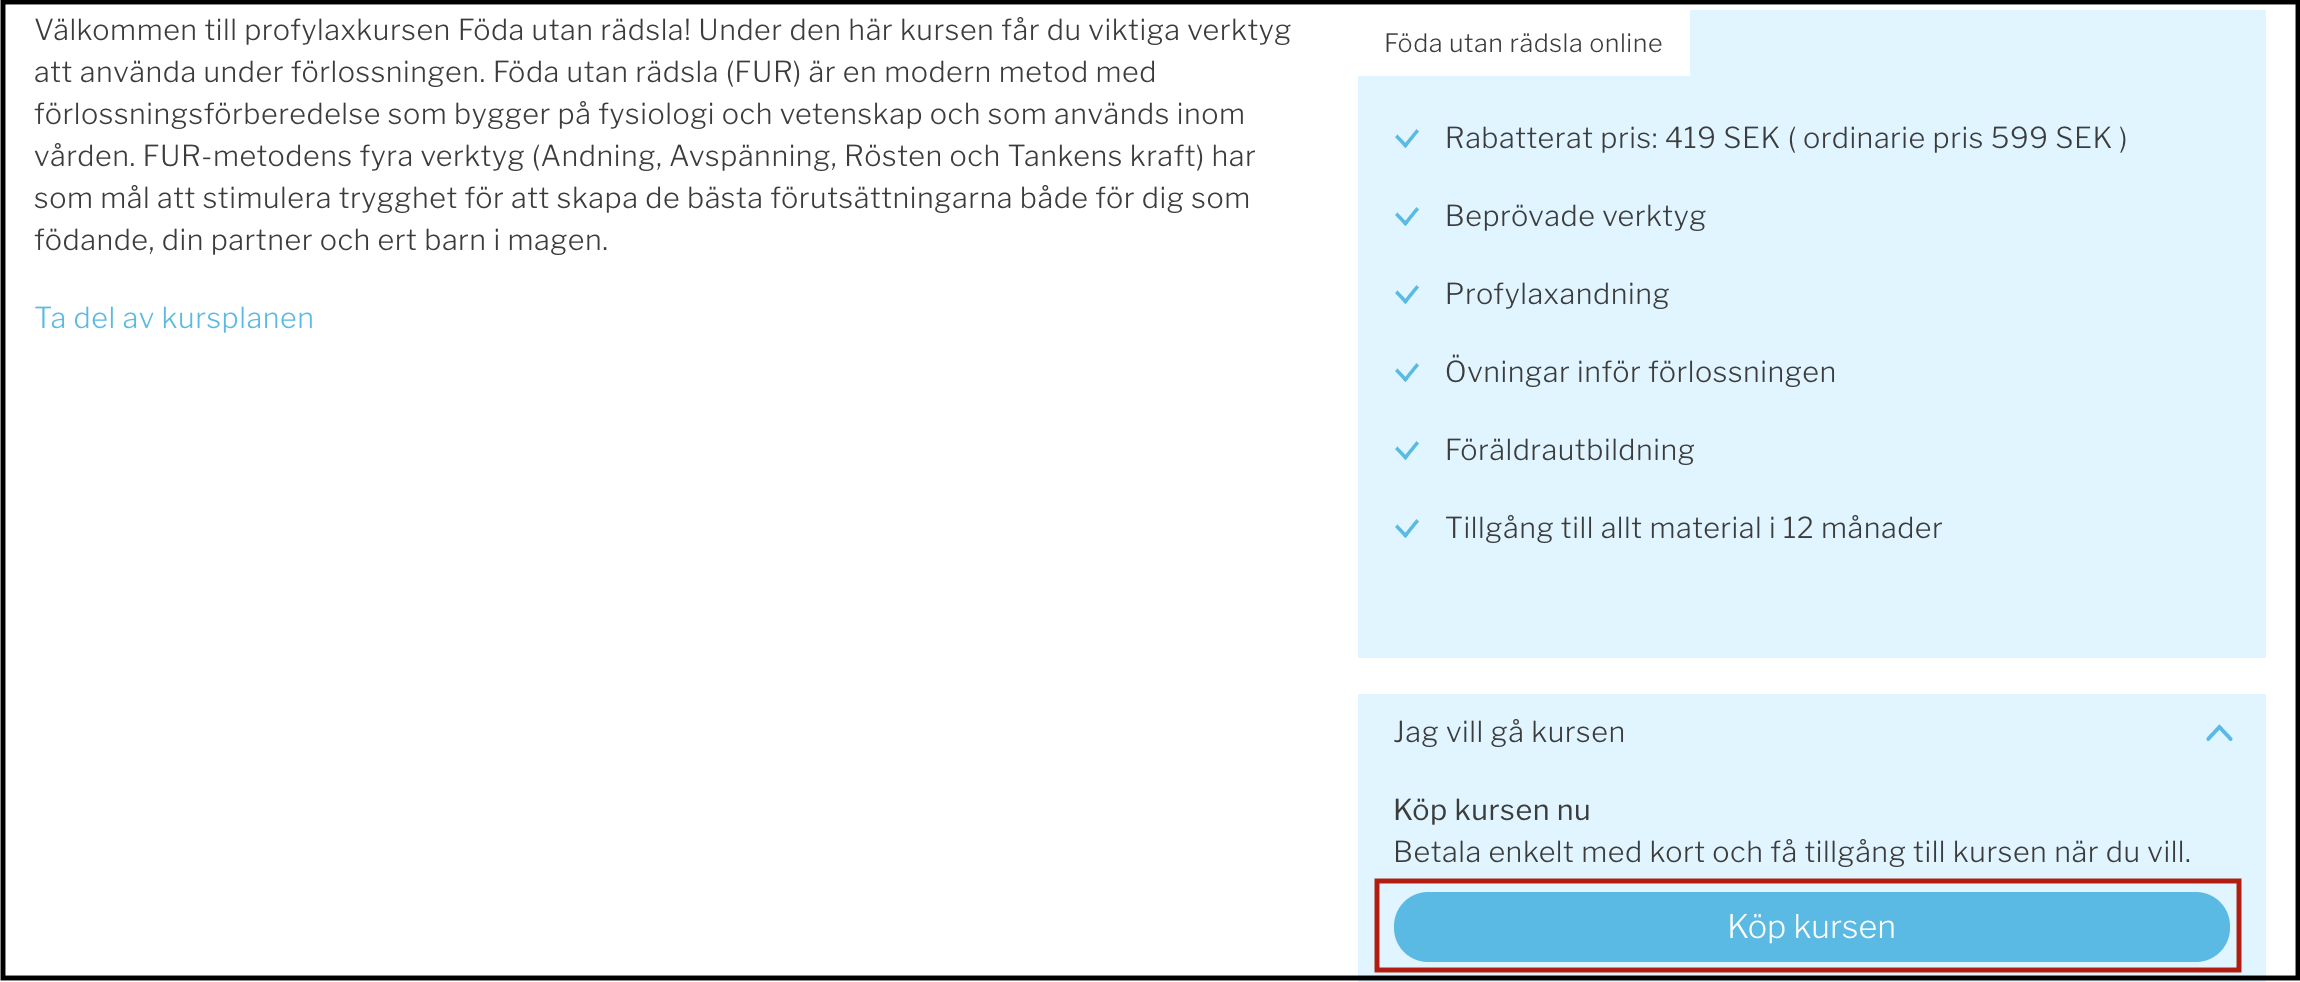Select the Profylaxandning list item text
The width and height of the screenshot is (2300, 982).
pyautogui.click(x=1557, y=294)
